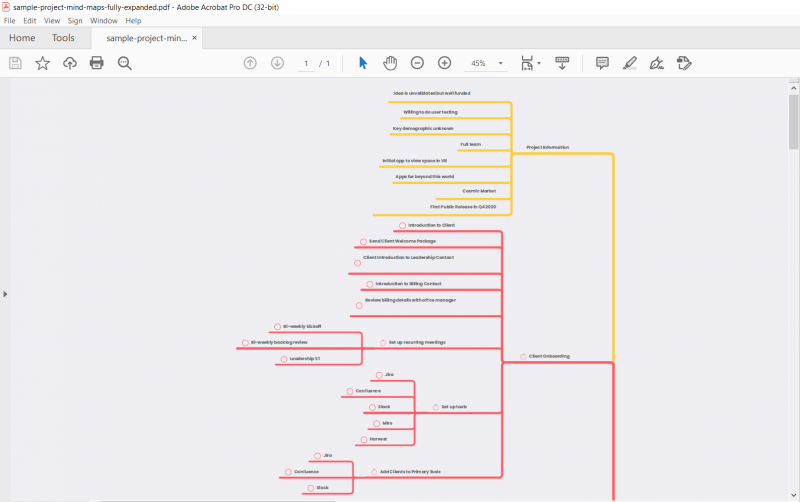Open the Window menu
Image resolution: width=800 pixels, height=502 pixels.
[104, 21]
